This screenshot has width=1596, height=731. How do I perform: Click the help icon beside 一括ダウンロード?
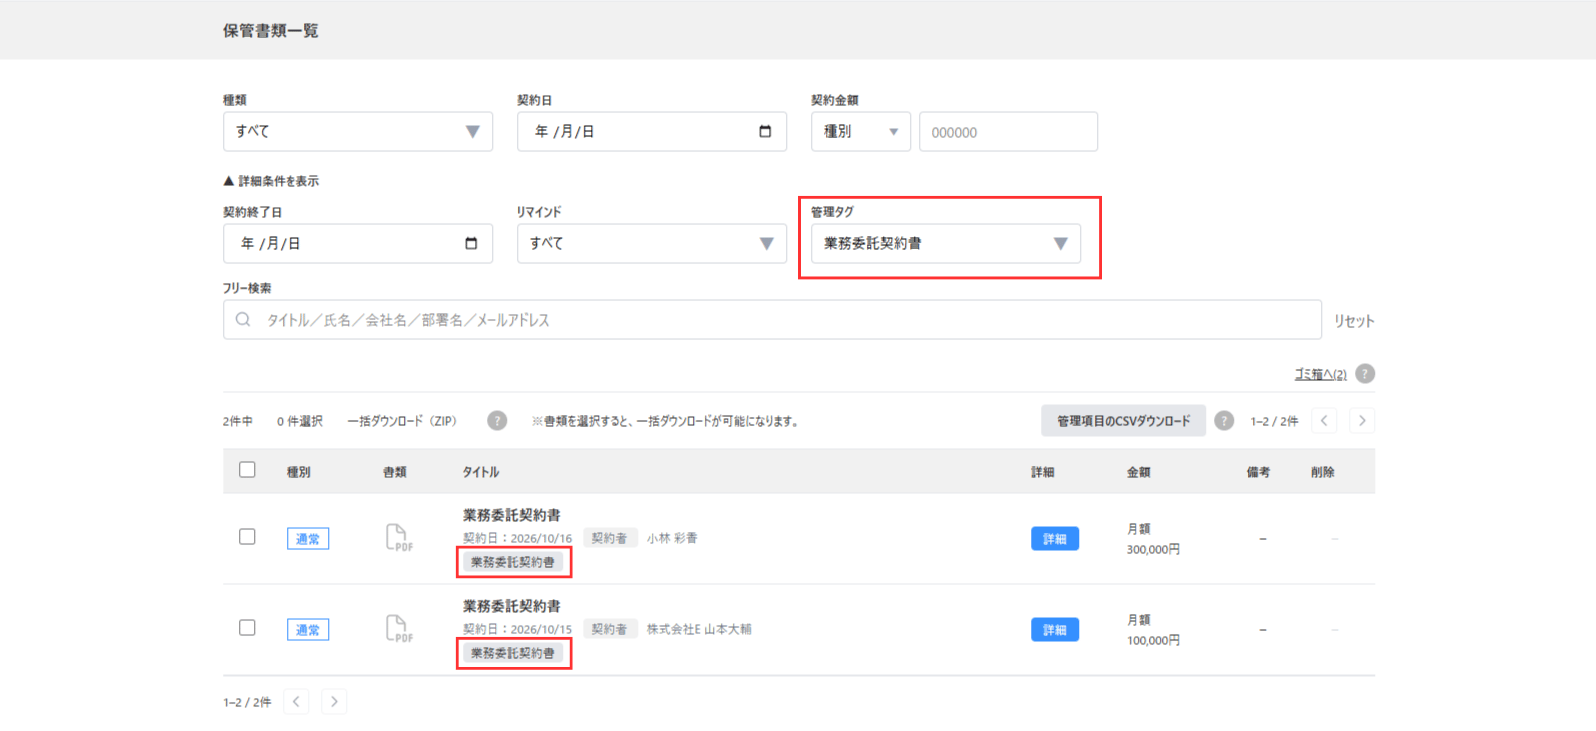pyautogui.click(x=497, y=421)
